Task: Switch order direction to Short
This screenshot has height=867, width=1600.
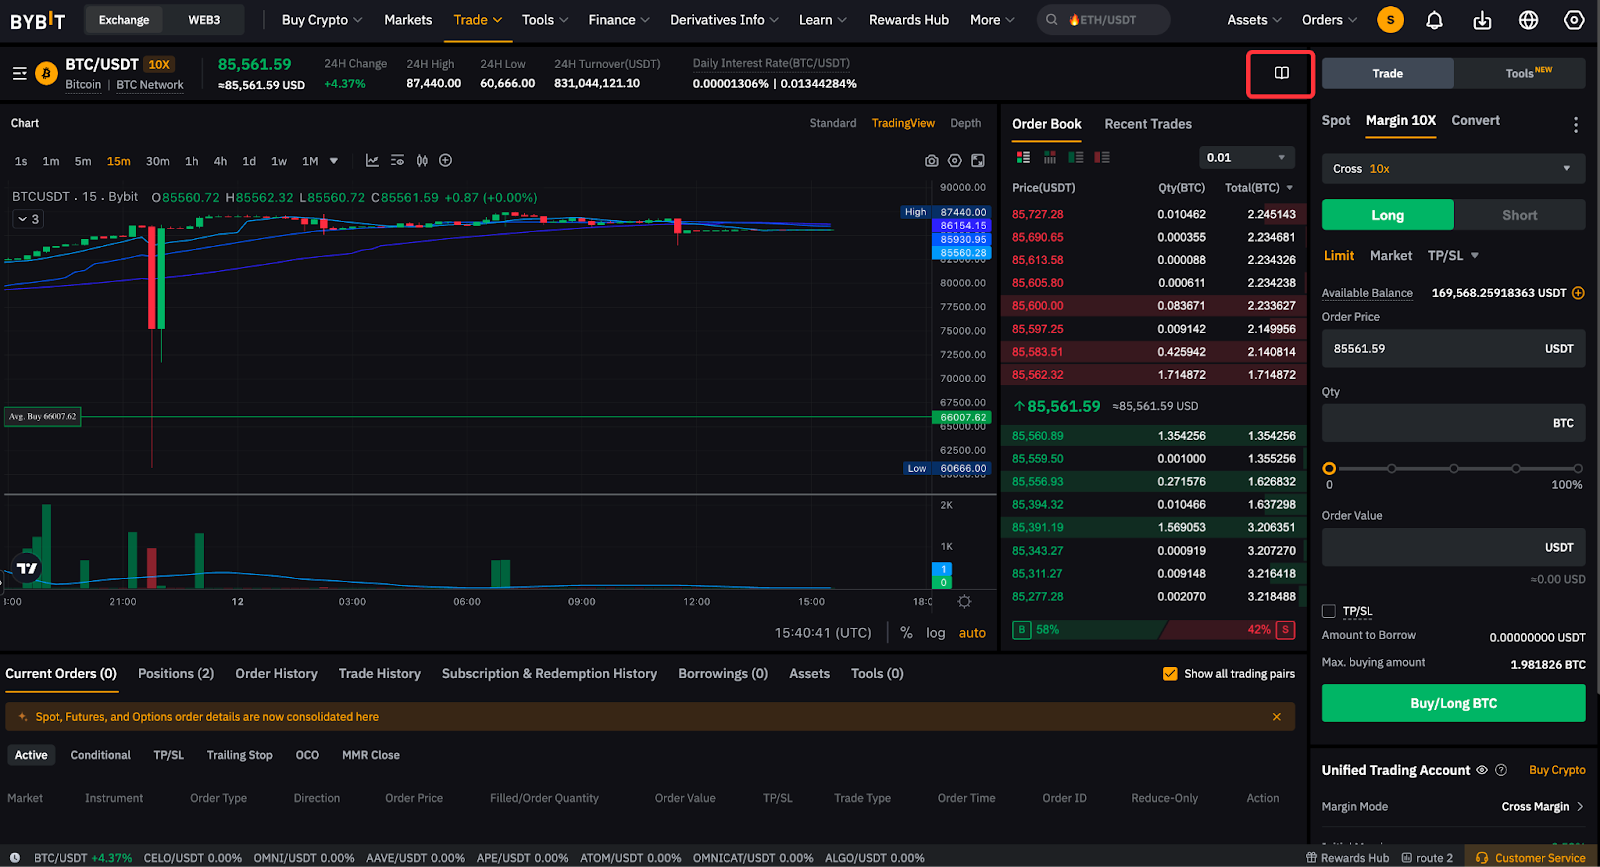Action: (1519, 215)
